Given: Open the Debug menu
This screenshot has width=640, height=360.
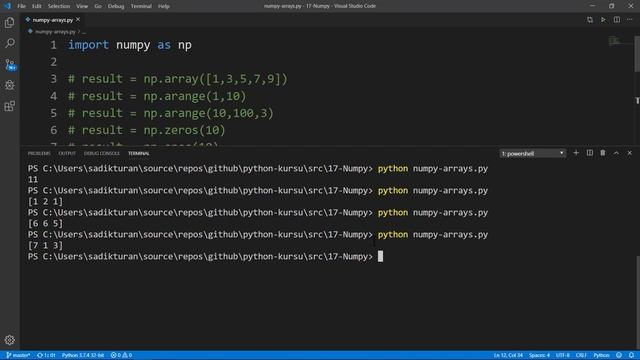Looking at the screenshot, I should pos(116,6).
